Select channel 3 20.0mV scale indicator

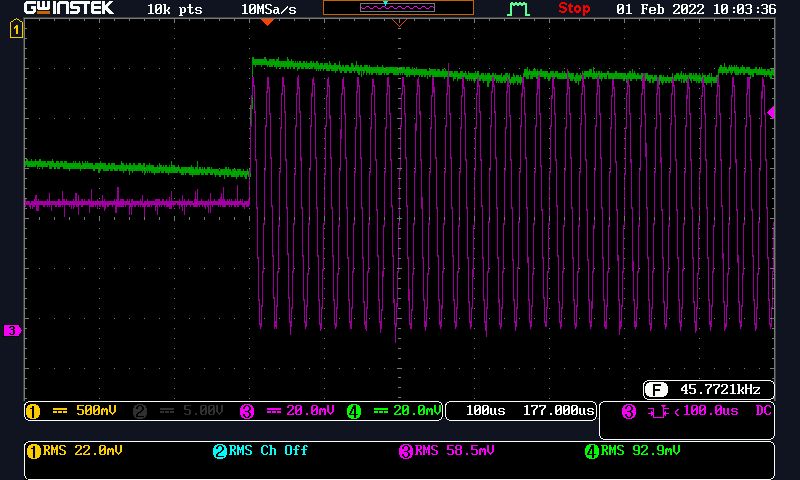point(287,411)
